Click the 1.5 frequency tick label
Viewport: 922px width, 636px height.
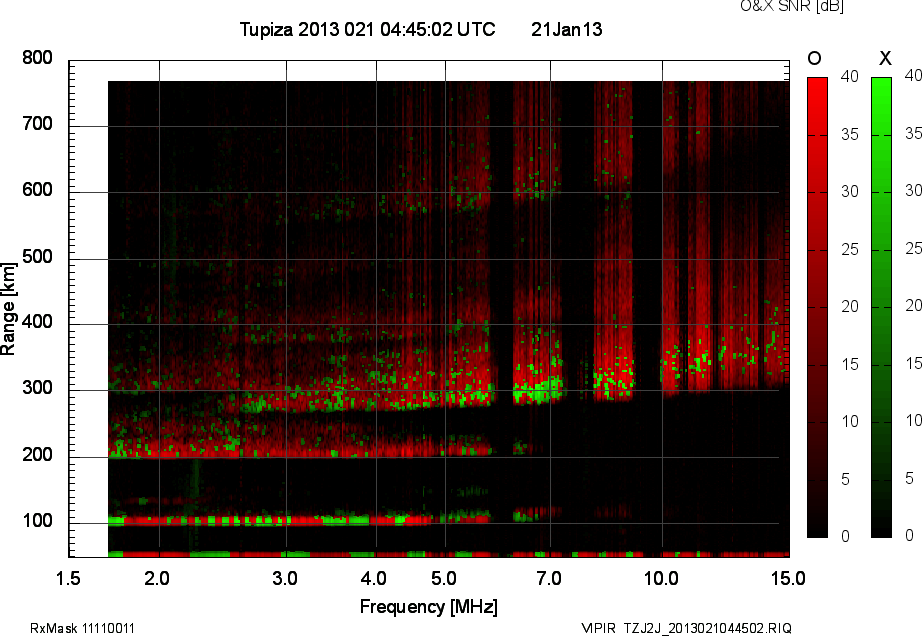click(x=68, y=579)
